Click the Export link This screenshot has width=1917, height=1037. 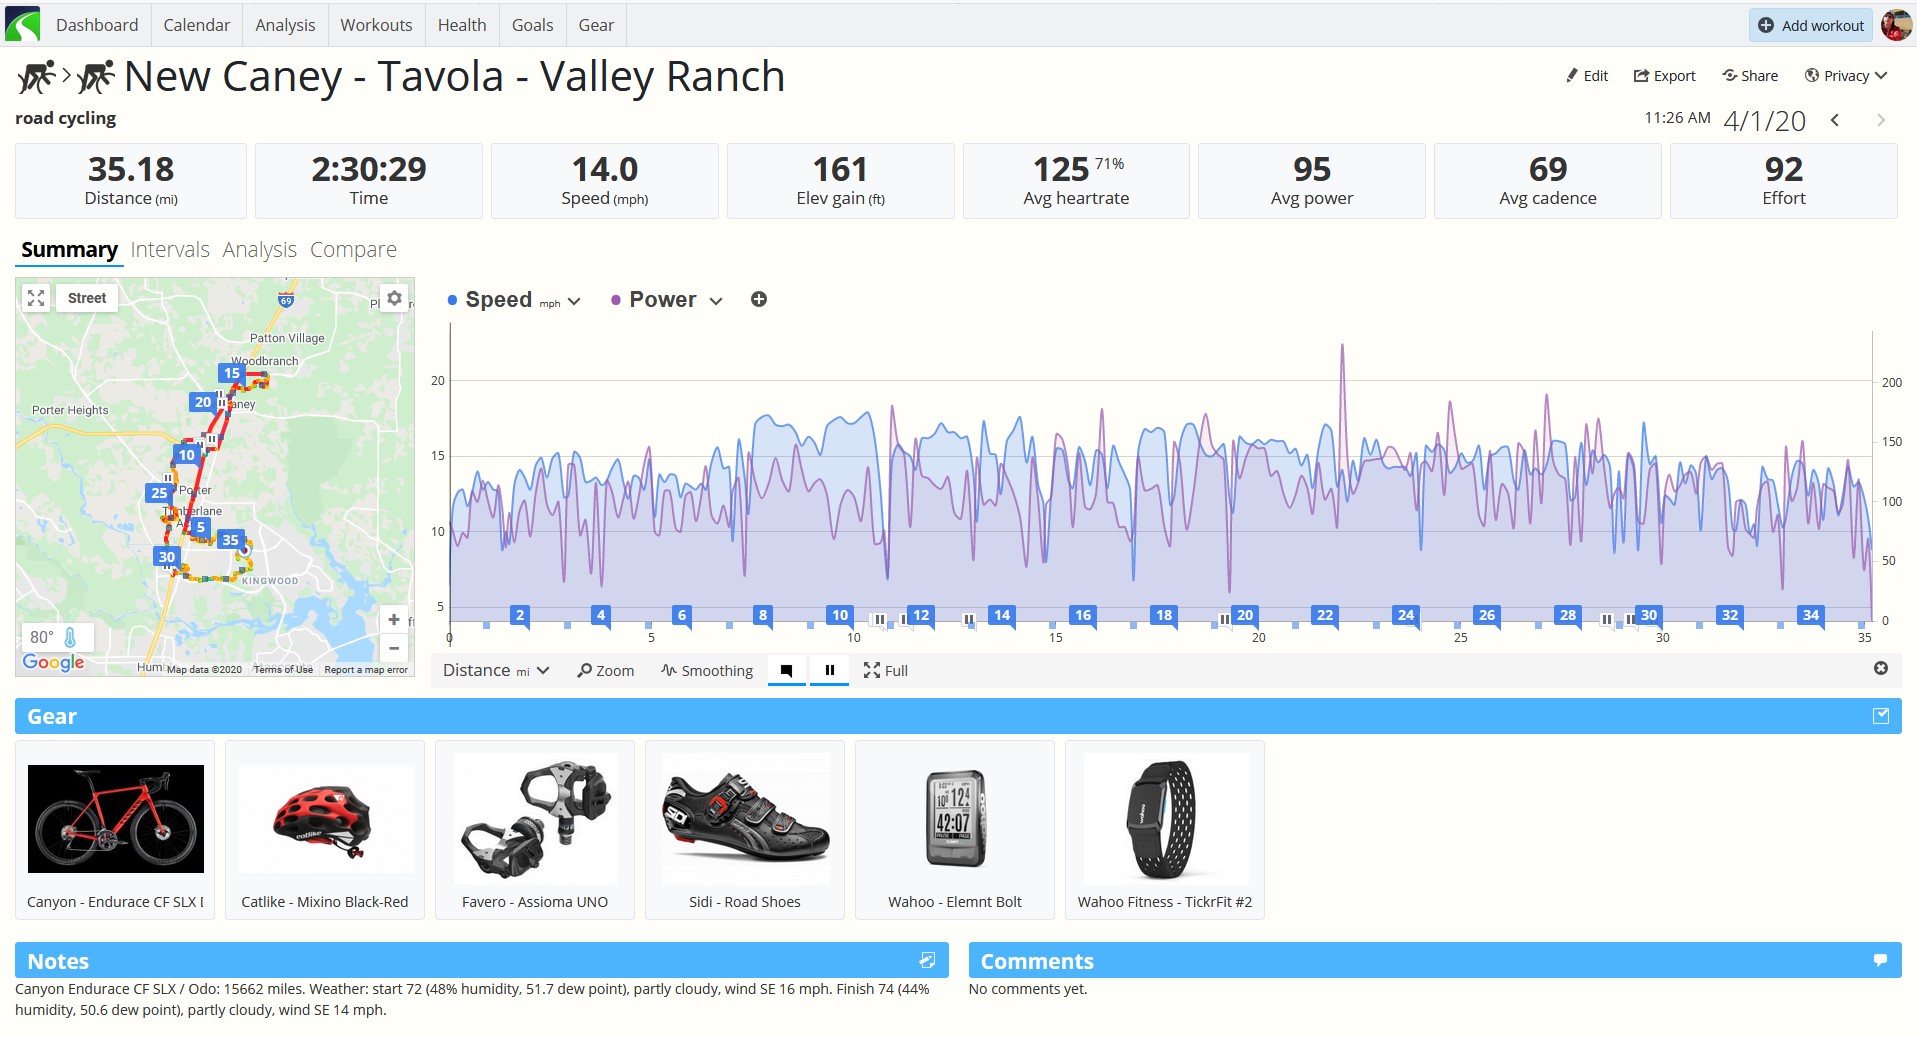(x=1665, y=76)
